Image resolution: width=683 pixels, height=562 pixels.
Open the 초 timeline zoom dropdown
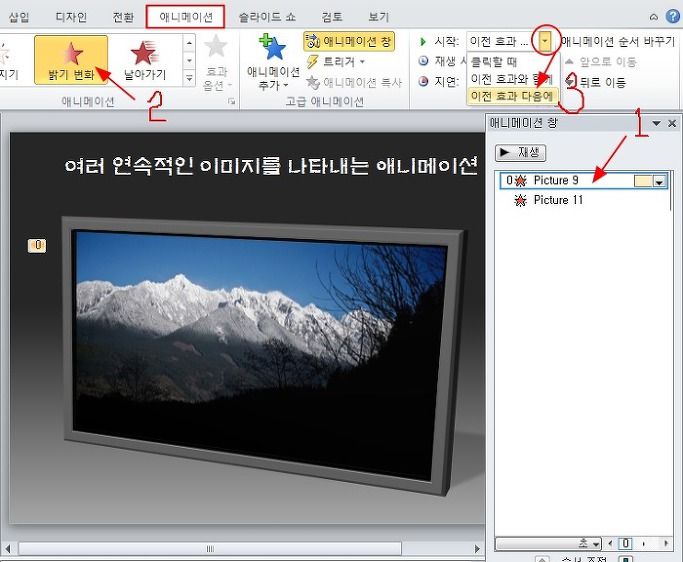[549, 543]
